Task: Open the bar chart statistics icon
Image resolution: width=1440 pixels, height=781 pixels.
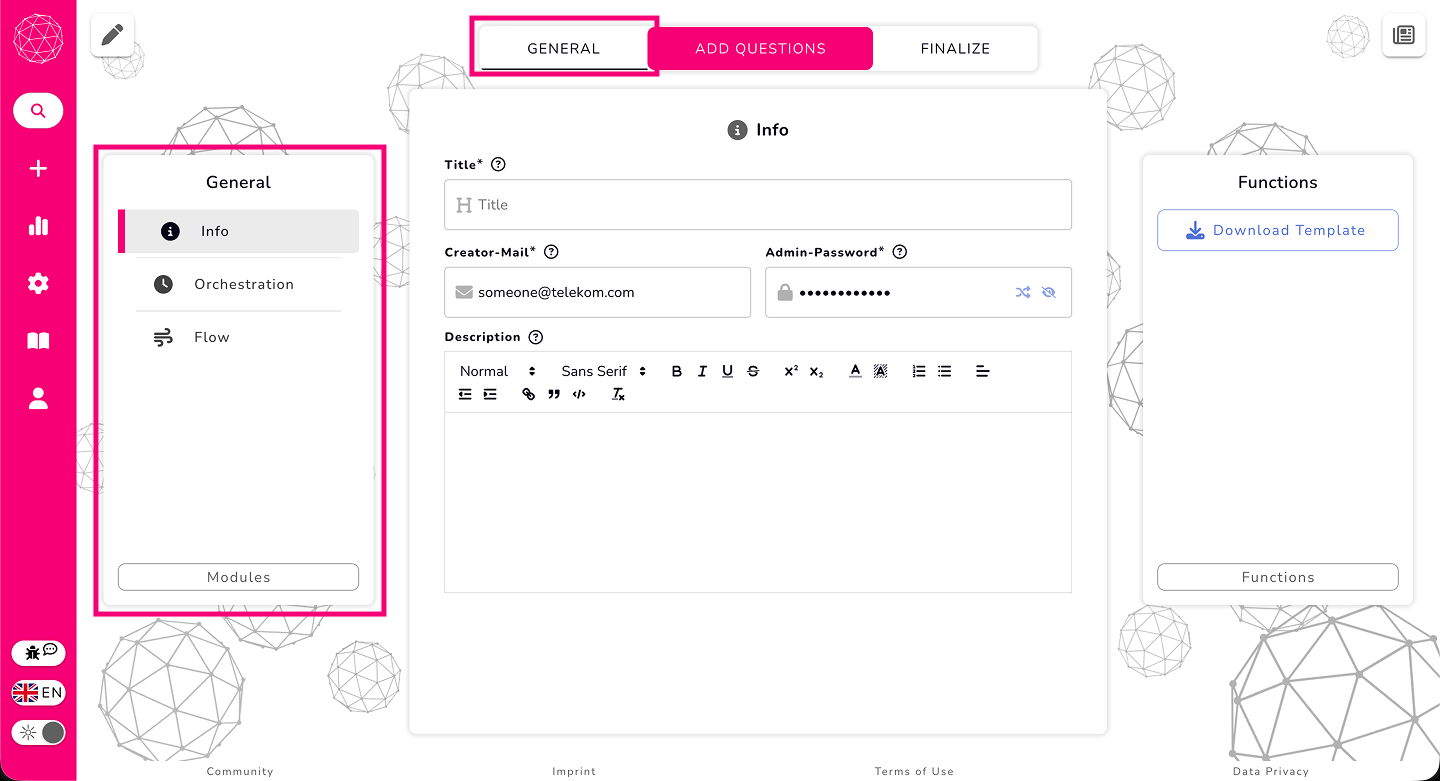Action: pyautogui.click(x=38, y=226)
